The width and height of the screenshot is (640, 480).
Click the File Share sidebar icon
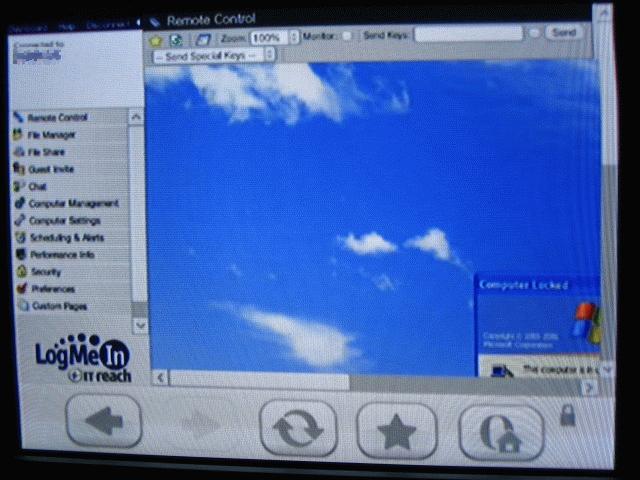[19, 152]
